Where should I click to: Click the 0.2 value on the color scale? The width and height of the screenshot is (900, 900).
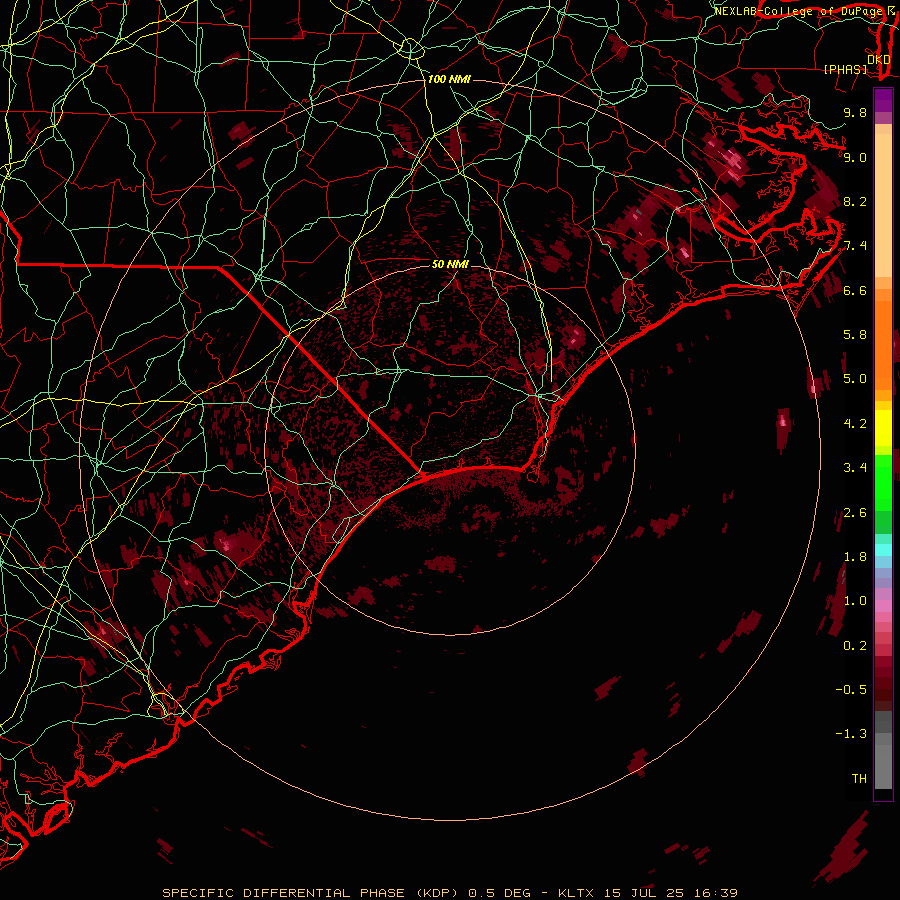855,646
